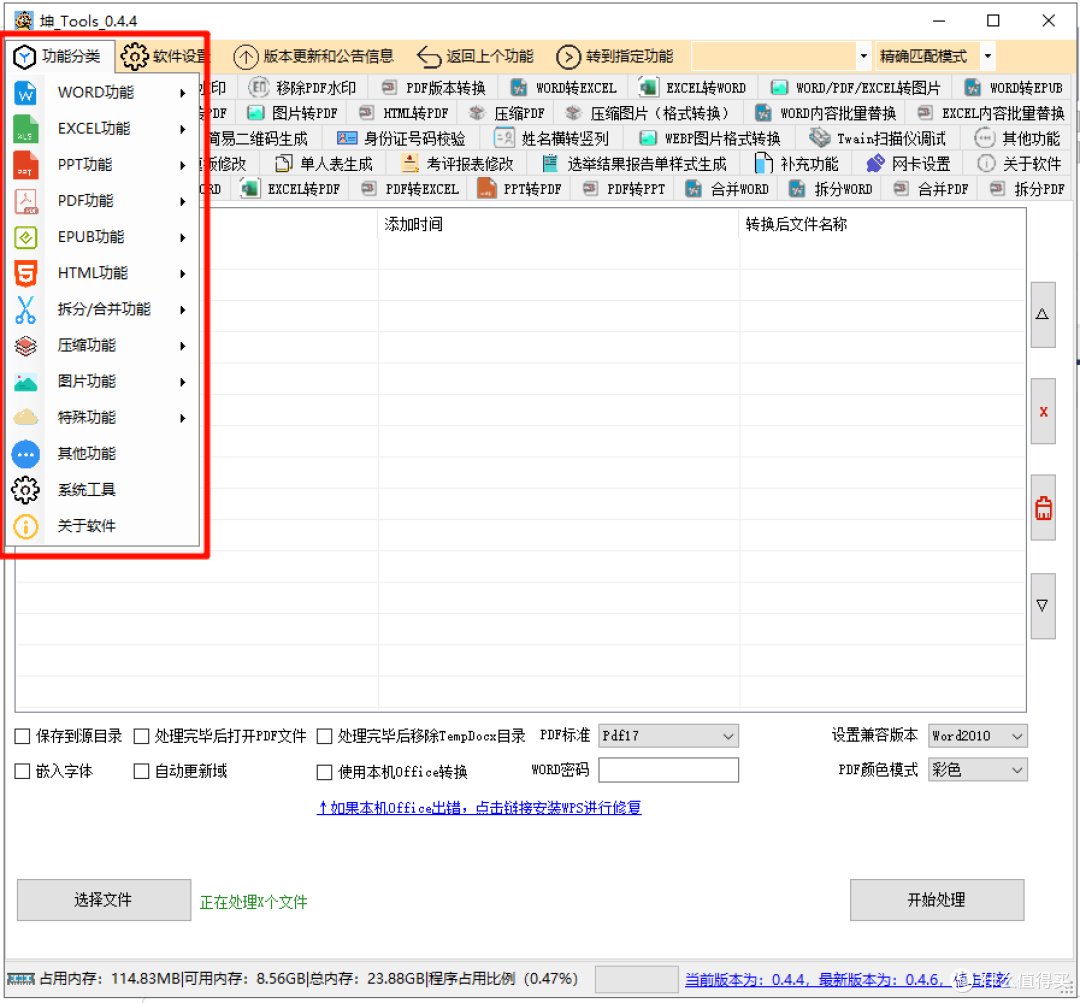Click the EXCEL功能 green icon
1080x1003 pixels.
coord(25,129)
